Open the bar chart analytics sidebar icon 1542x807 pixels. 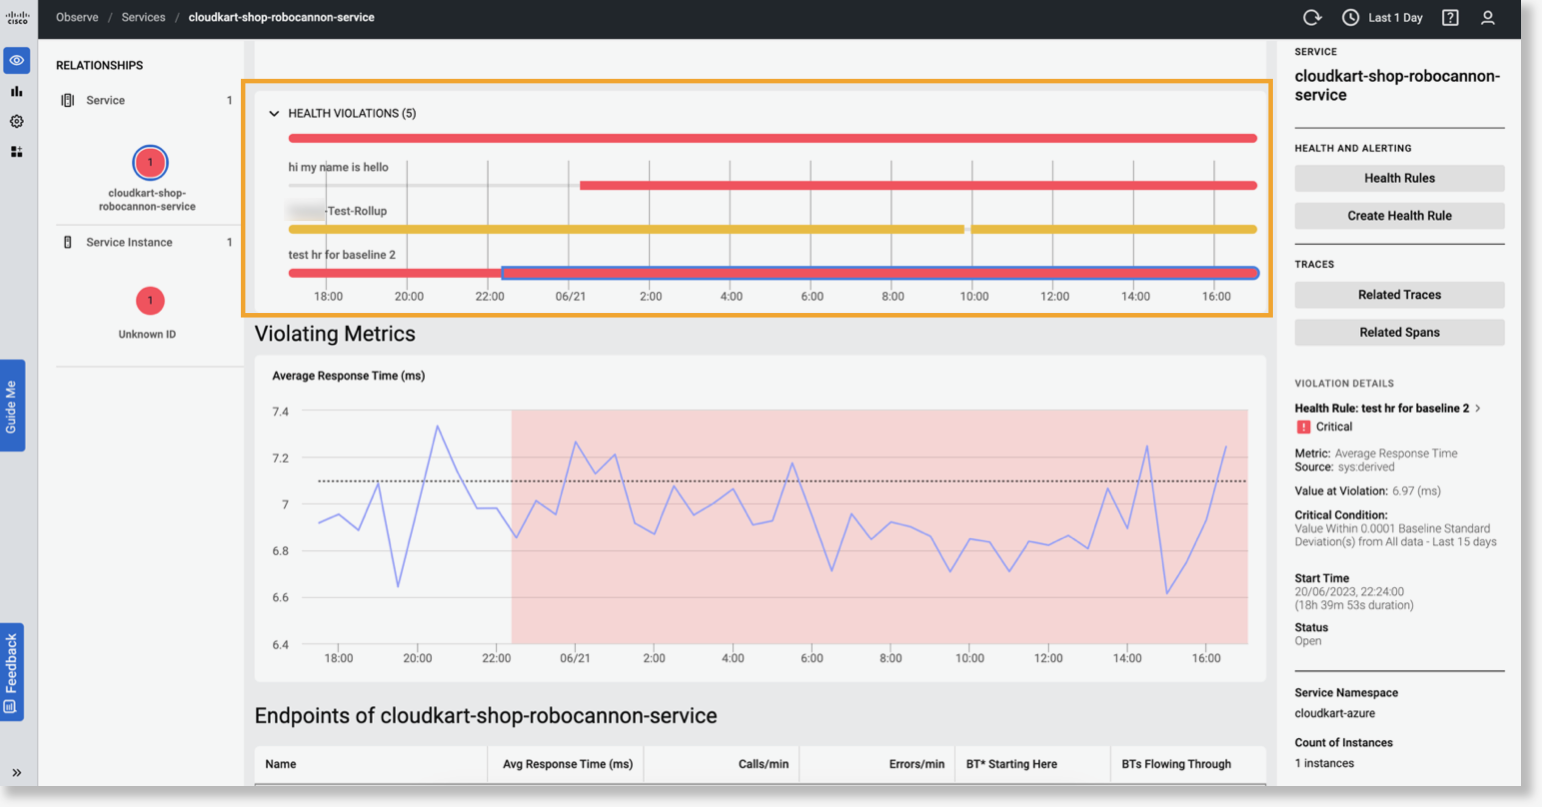click(x=17, y=91)
